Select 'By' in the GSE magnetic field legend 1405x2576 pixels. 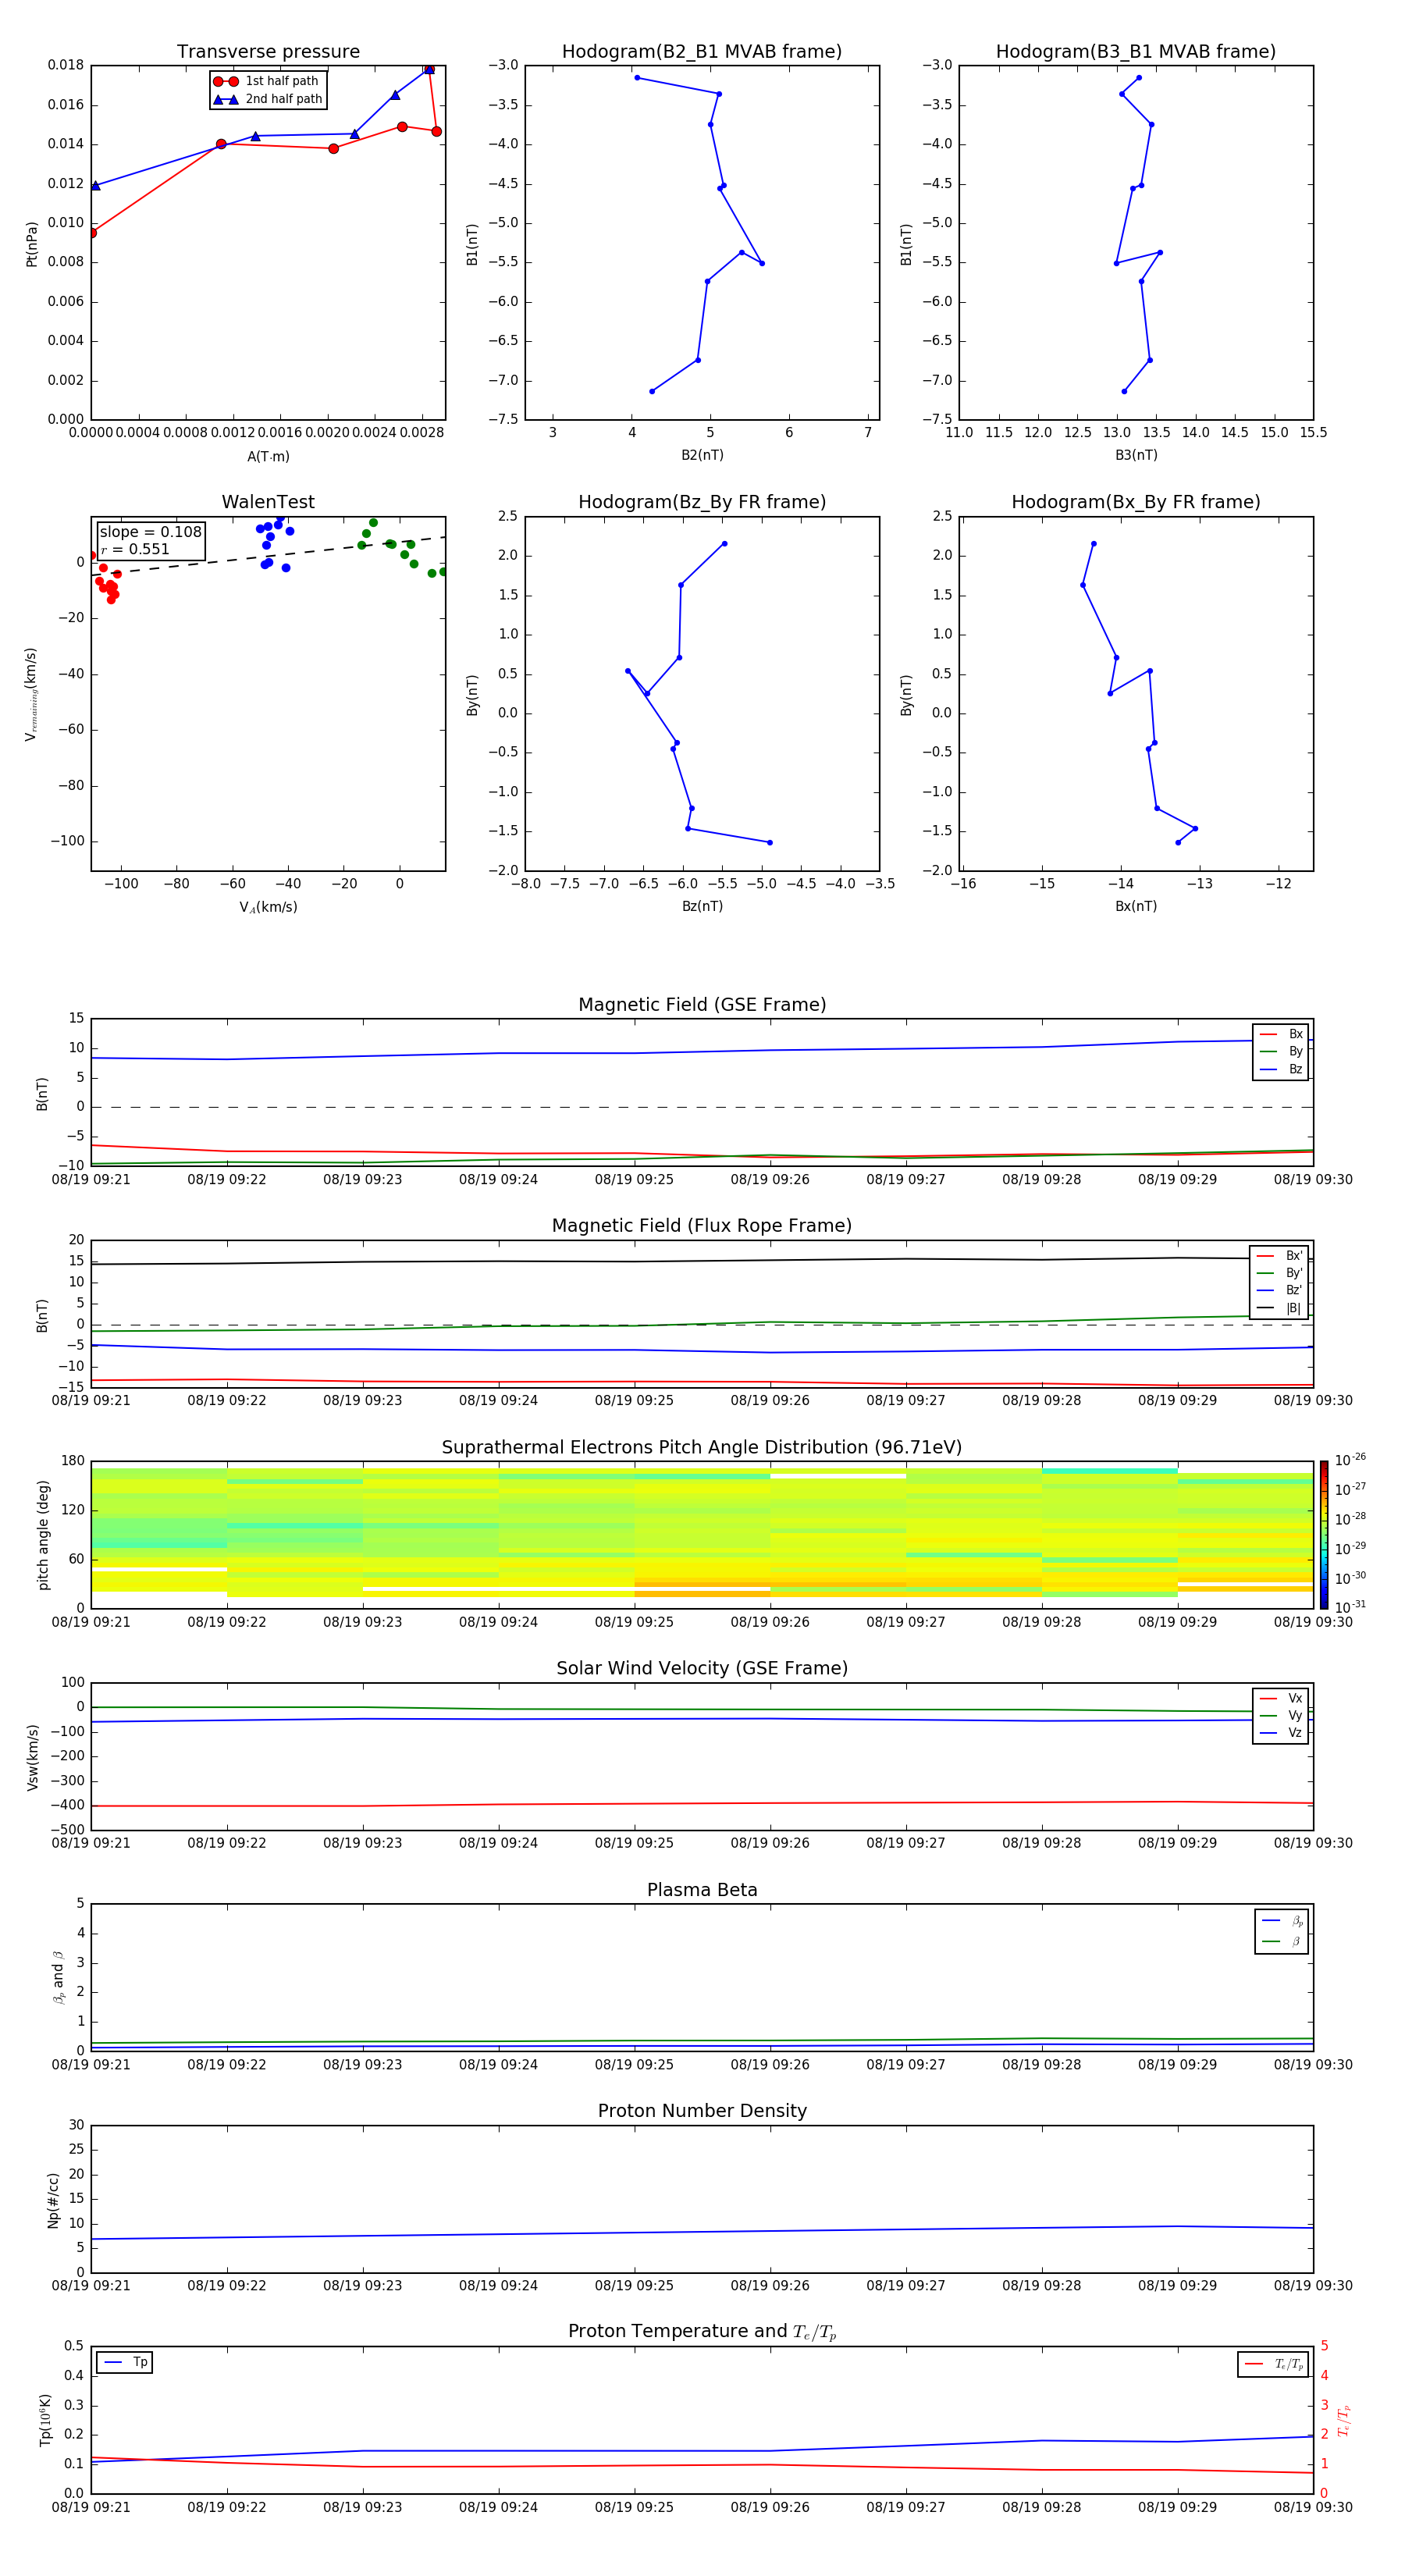coord(1281,1051)
